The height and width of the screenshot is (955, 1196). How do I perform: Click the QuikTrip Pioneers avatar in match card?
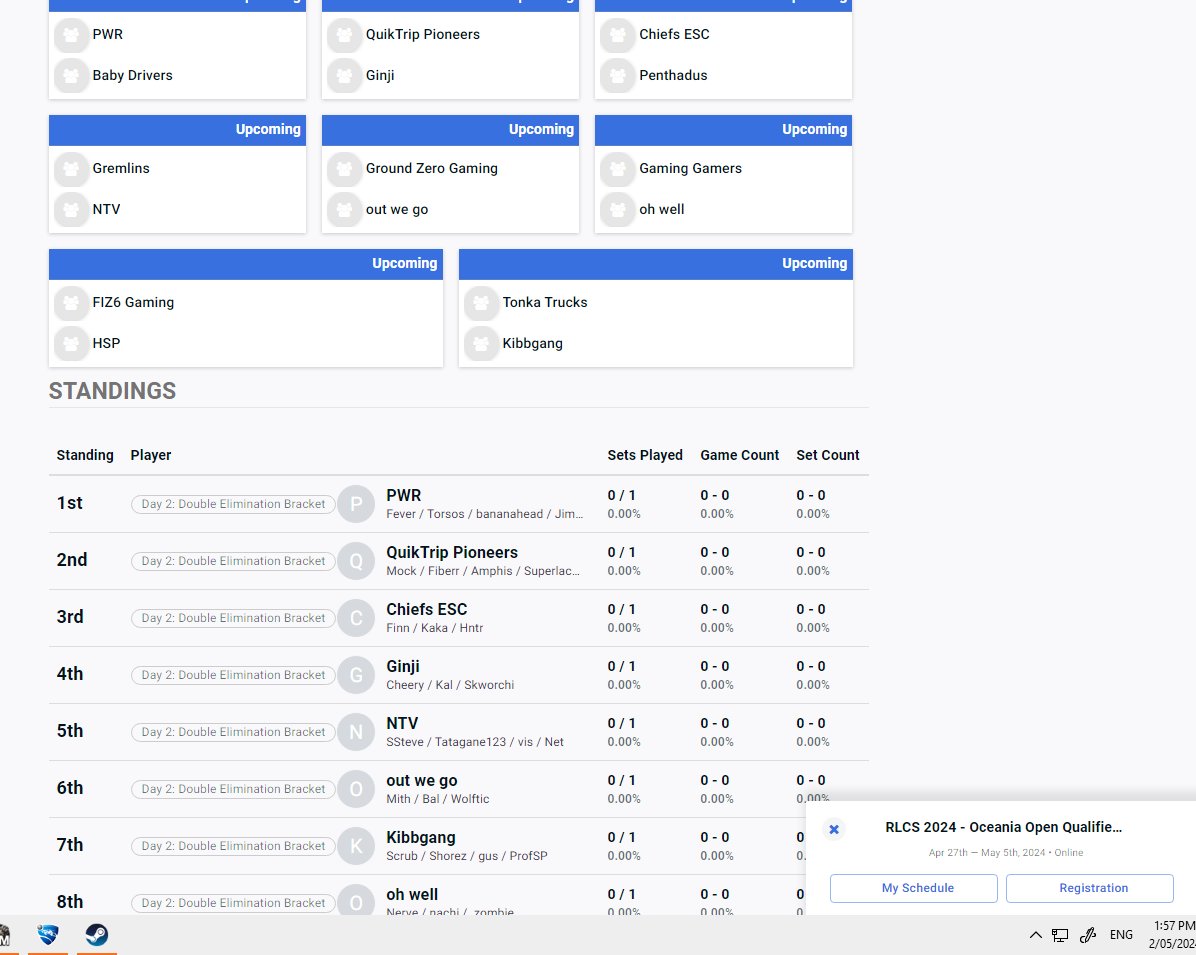[344, 35]
